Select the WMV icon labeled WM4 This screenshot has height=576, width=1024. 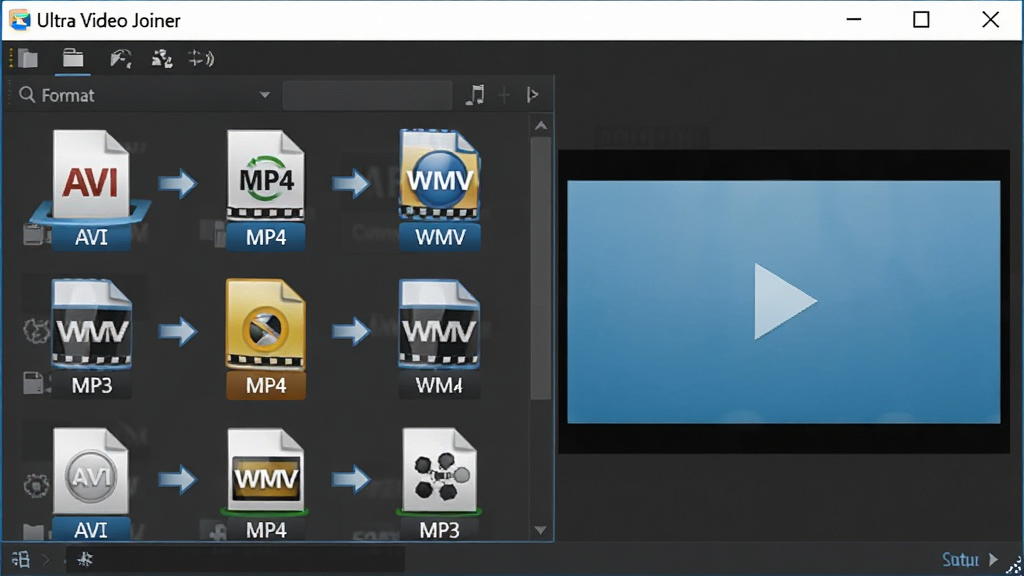coord(440,325)
